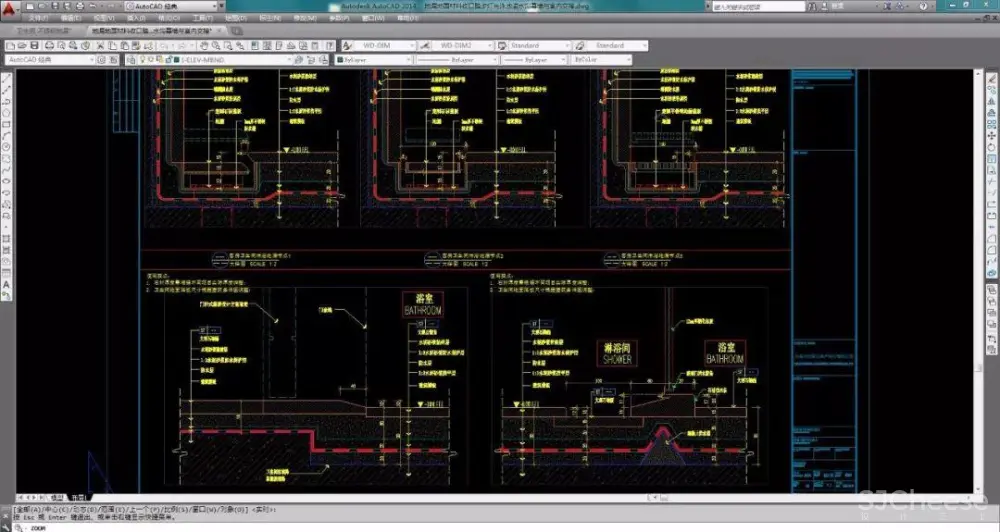Open the AutoCAD application menu logo
This screenshot has height=532, width=1000.
tap(11, 10)
